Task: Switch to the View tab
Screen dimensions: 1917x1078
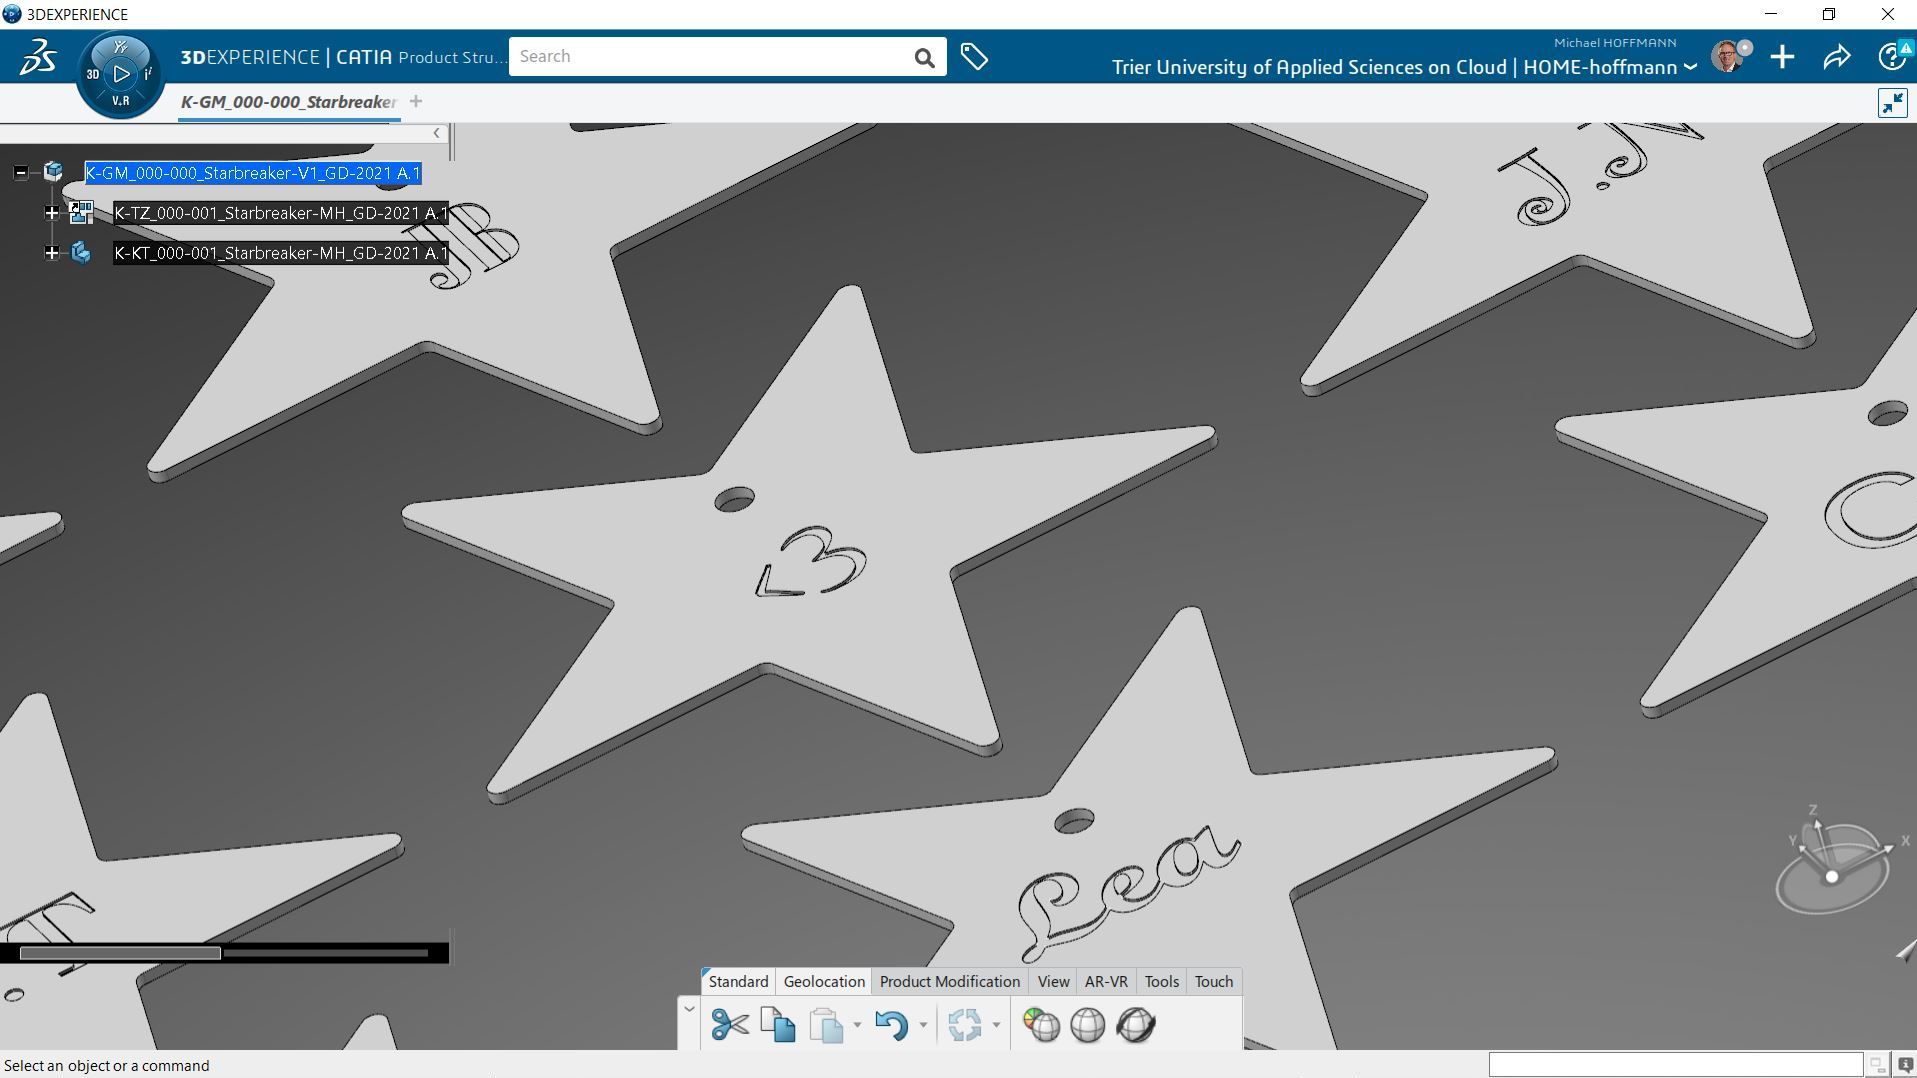Action: click(x=1053, y=982)
